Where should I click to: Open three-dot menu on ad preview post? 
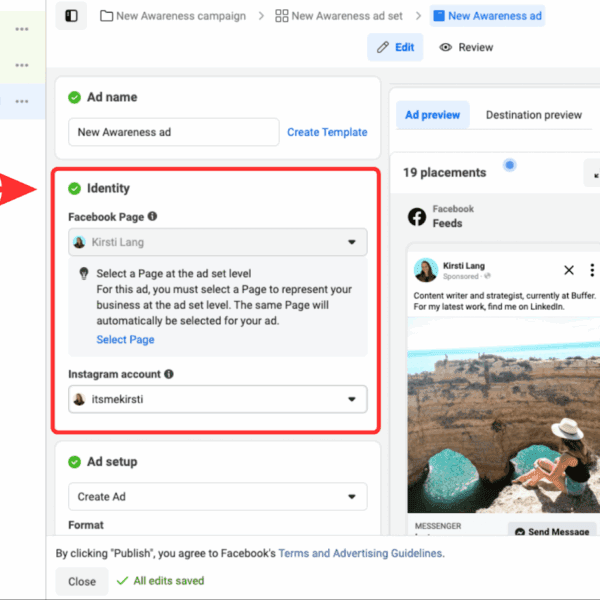[x=592, y=270]
